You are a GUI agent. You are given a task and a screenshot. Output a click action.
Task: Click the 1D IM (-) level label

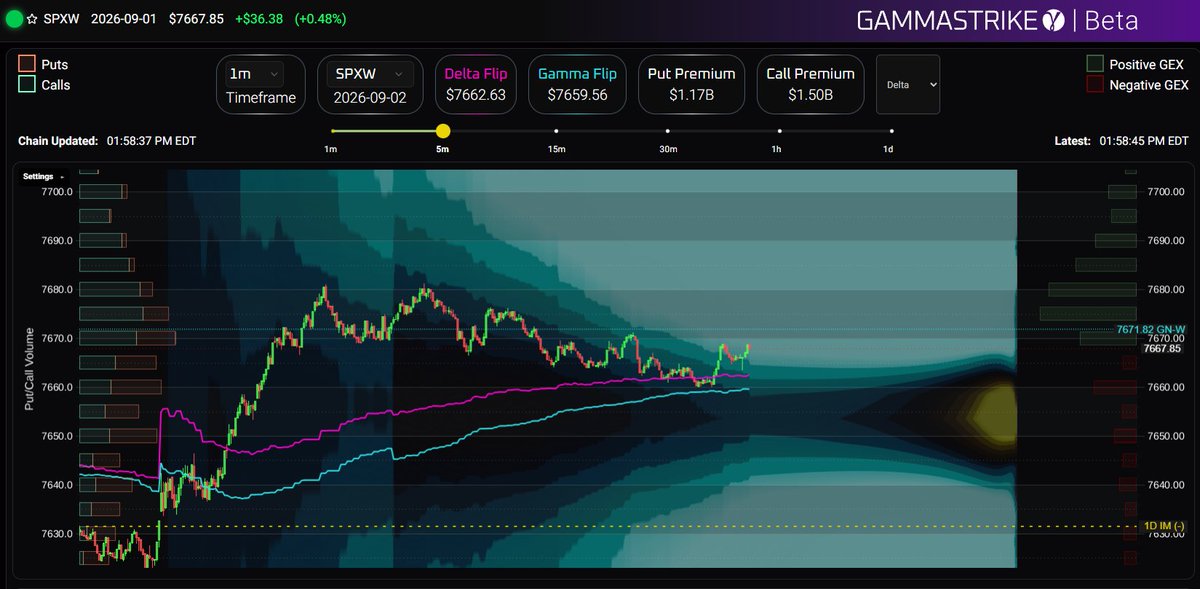(x=1163, y=526)
